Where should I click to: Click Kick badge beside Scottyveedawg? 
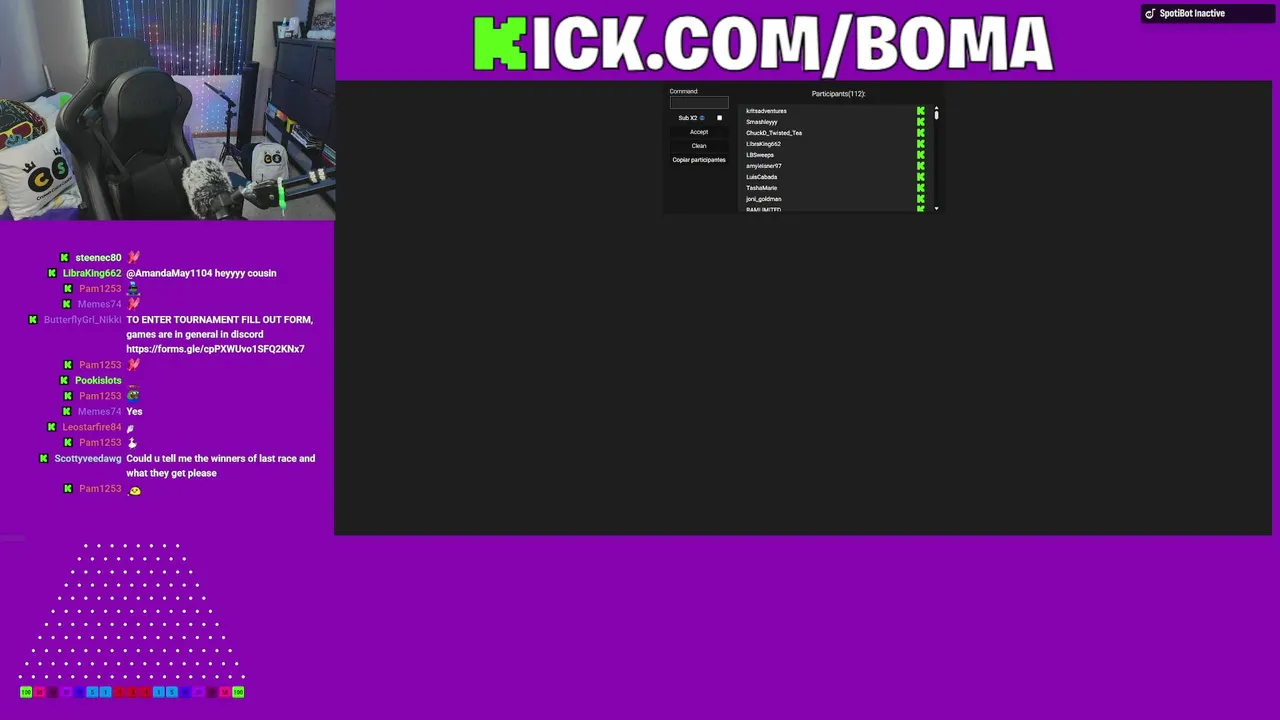pyautogui.click(x=43, y=459)
